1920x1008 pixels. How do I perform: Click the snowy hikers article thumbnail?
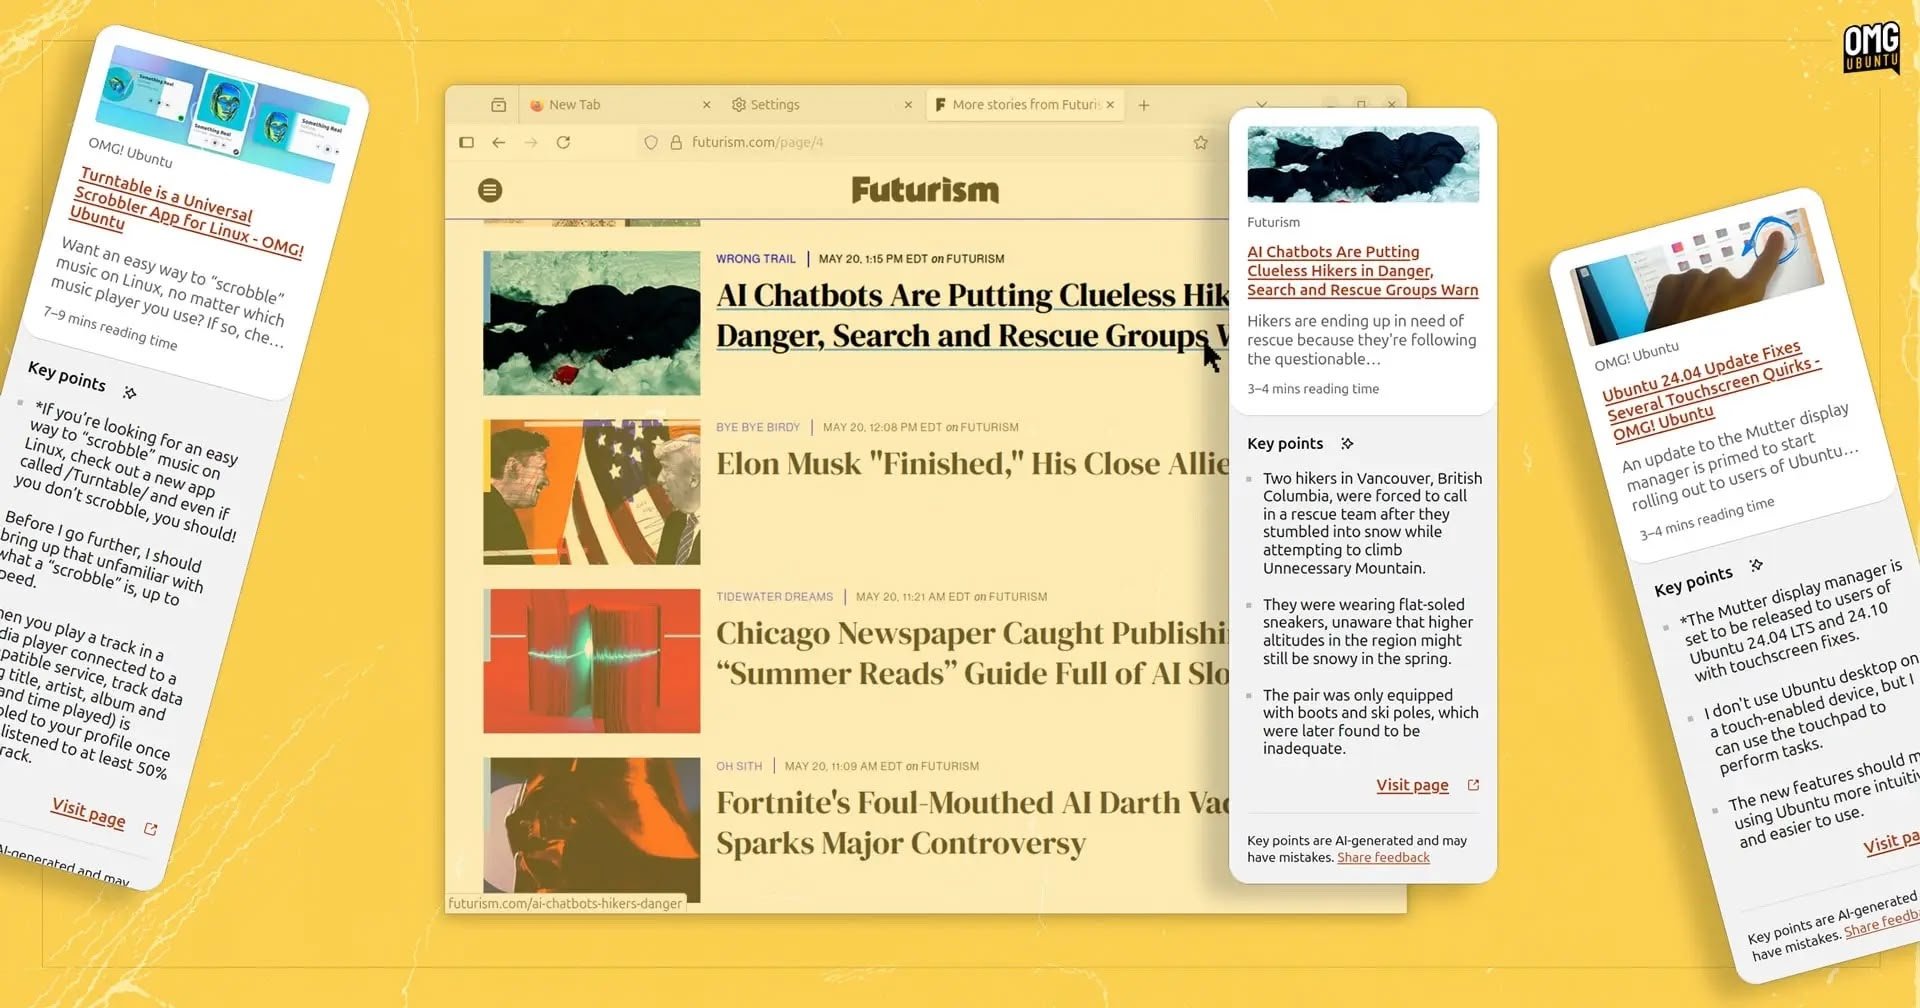[x=591, y=322]
